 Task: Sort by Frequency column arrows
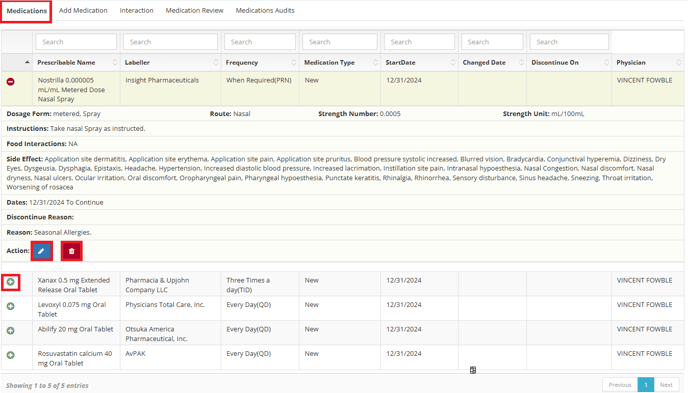pos(294,63)
